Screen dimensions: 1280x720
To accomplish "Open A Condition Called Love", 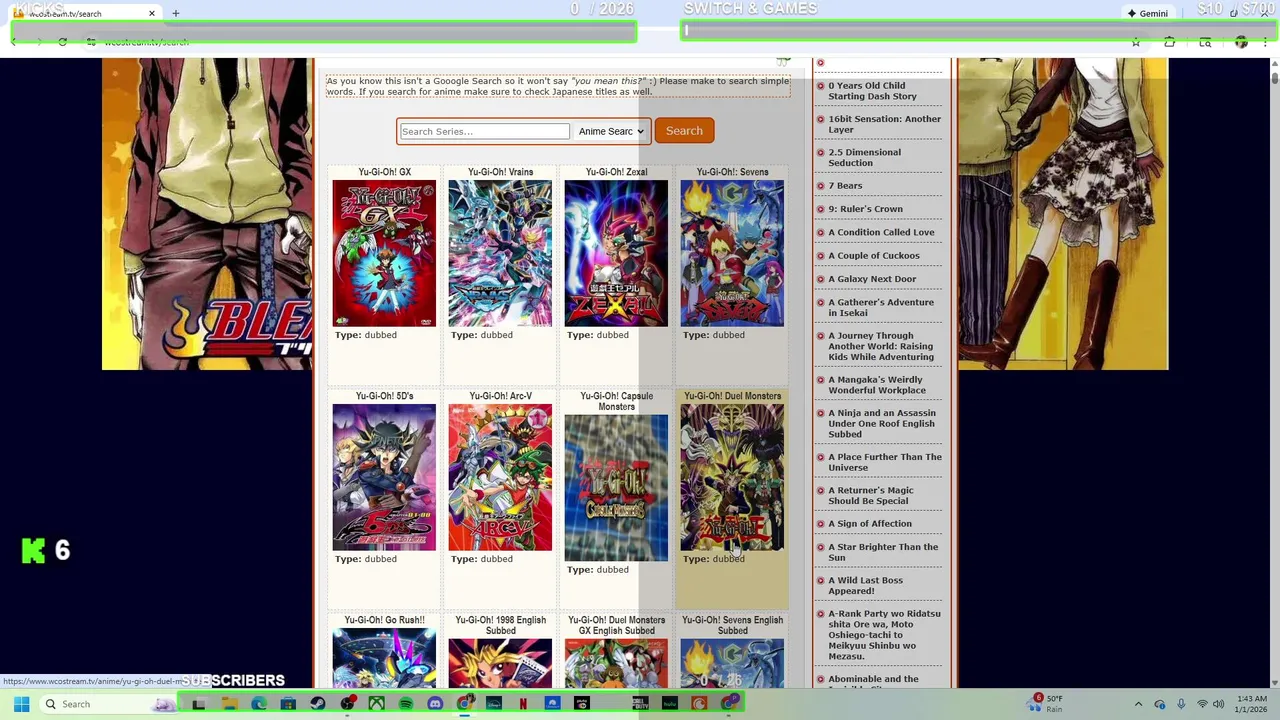I will pyautogui.click(x=881, y=232).
